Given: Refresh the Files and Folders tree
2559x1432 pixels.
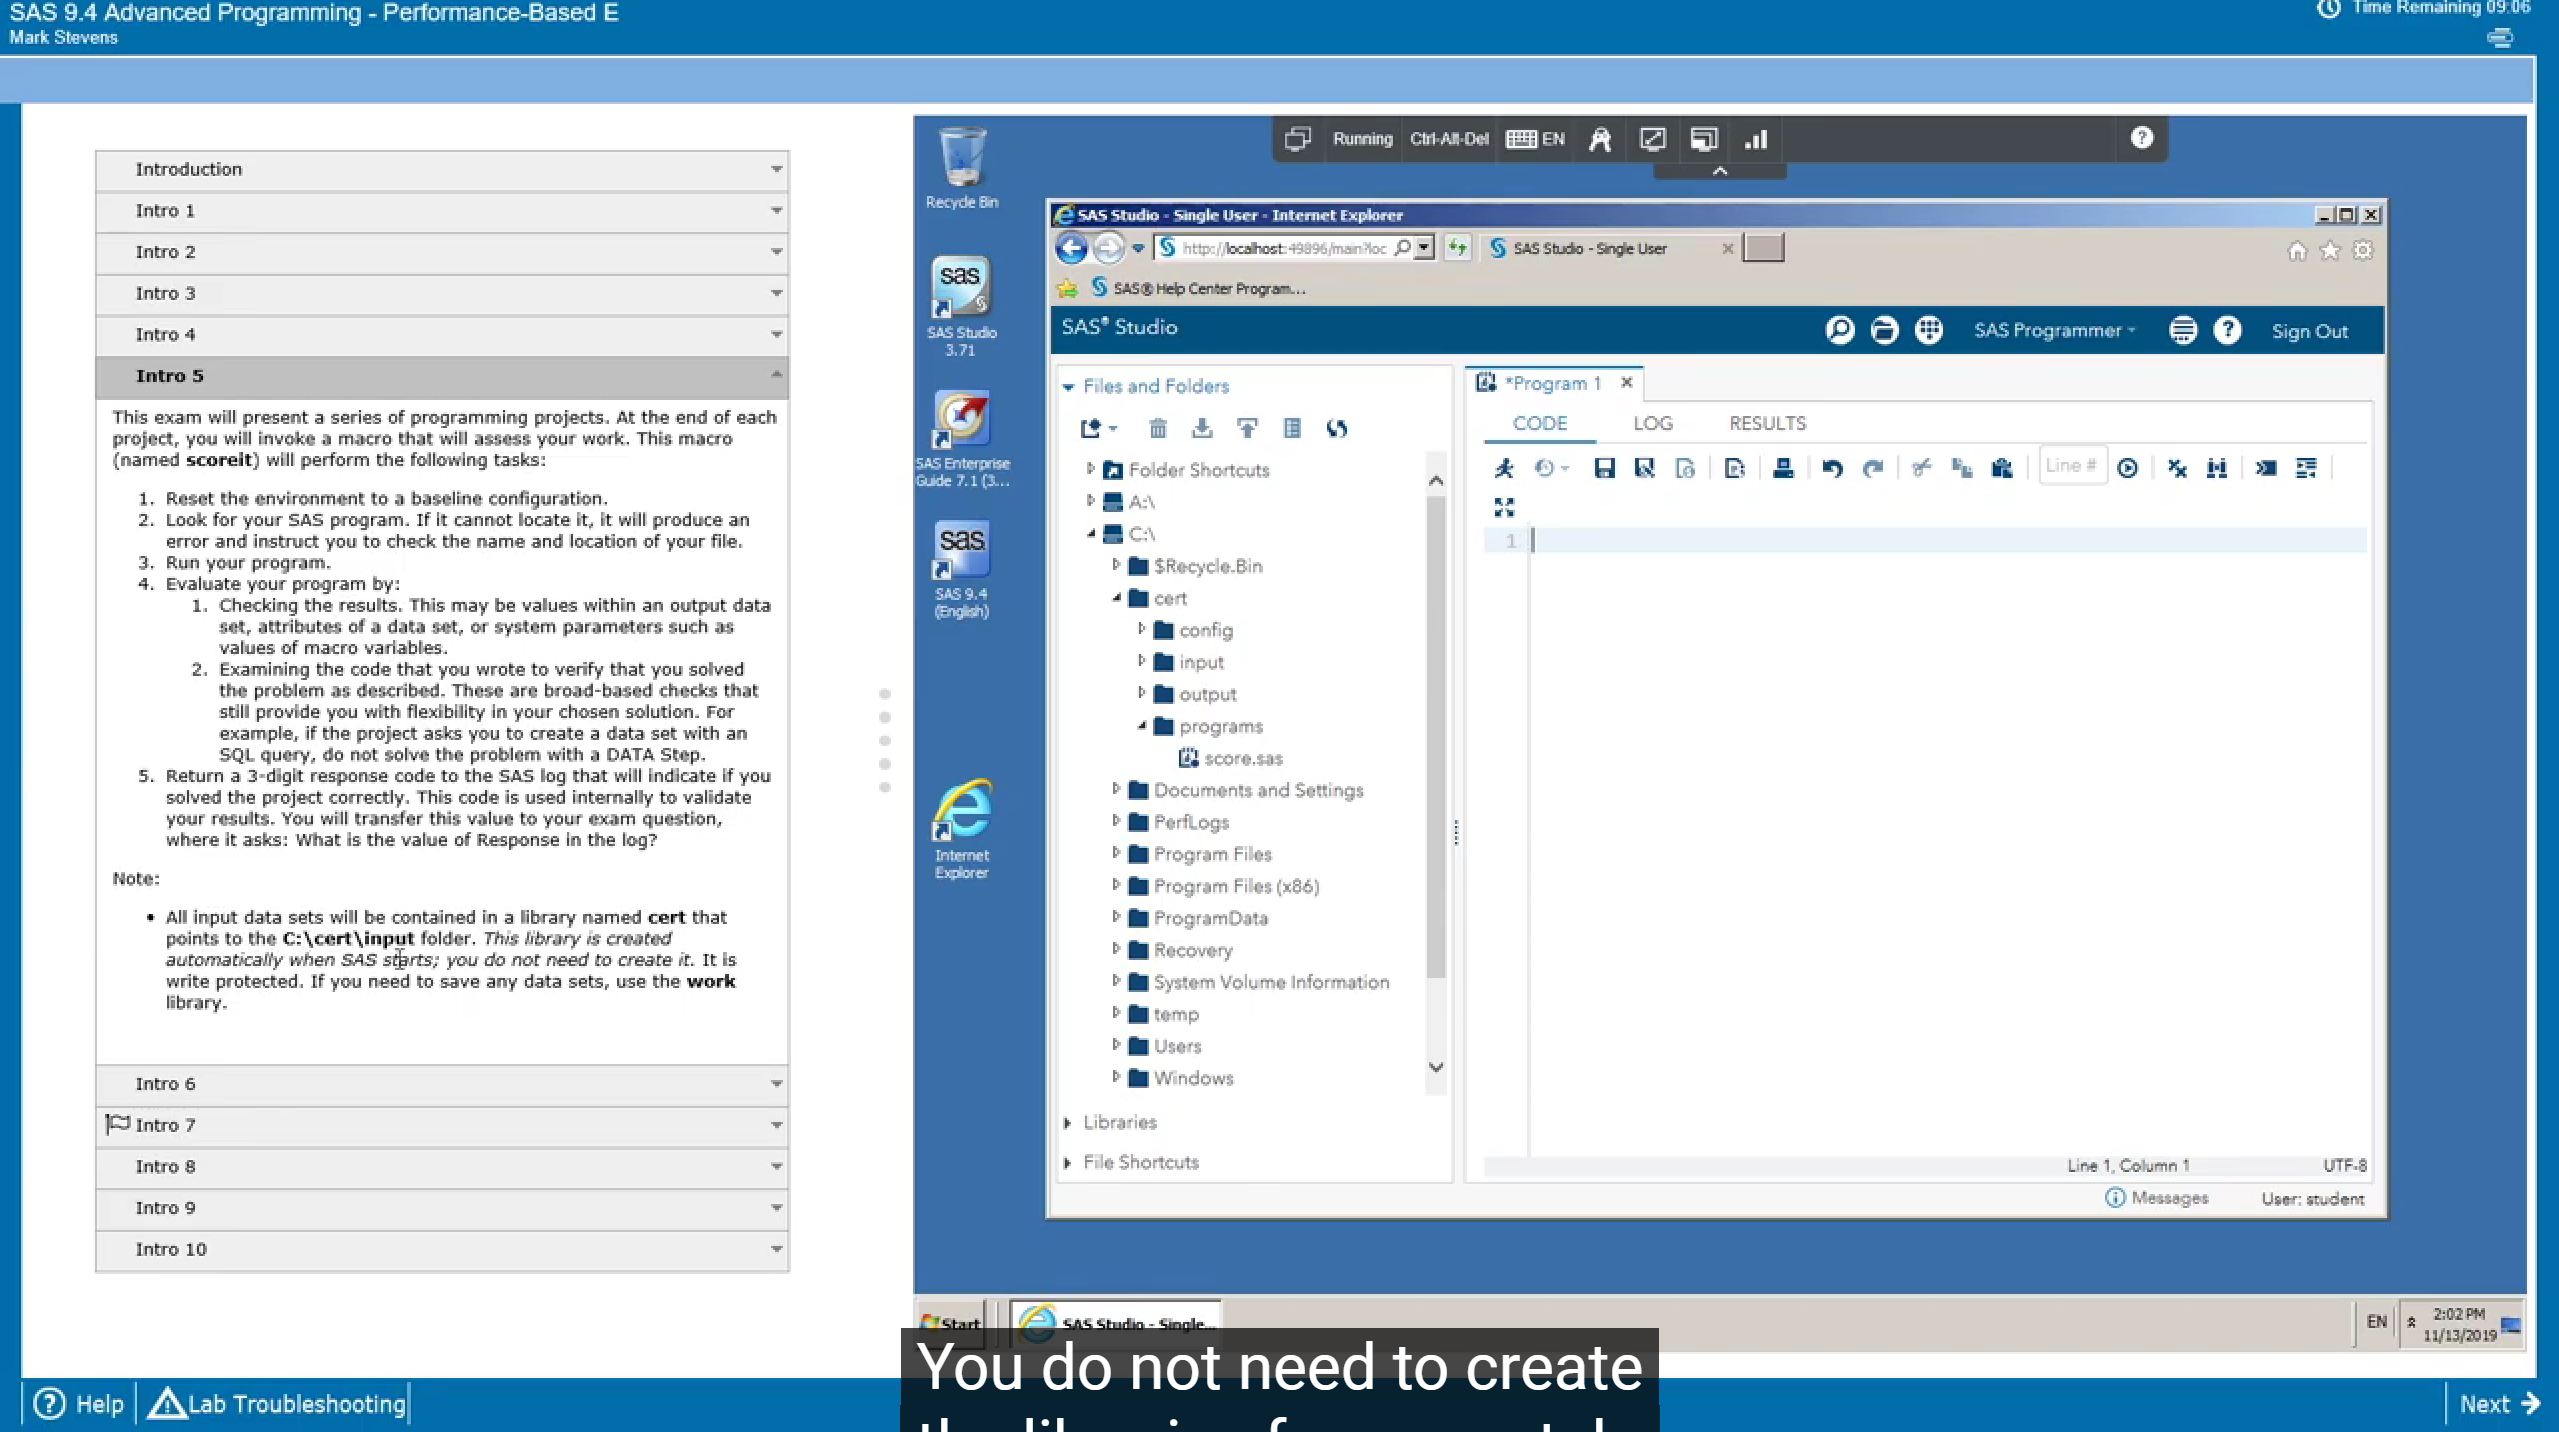Looking at the screenshot, I should 1337,429.
